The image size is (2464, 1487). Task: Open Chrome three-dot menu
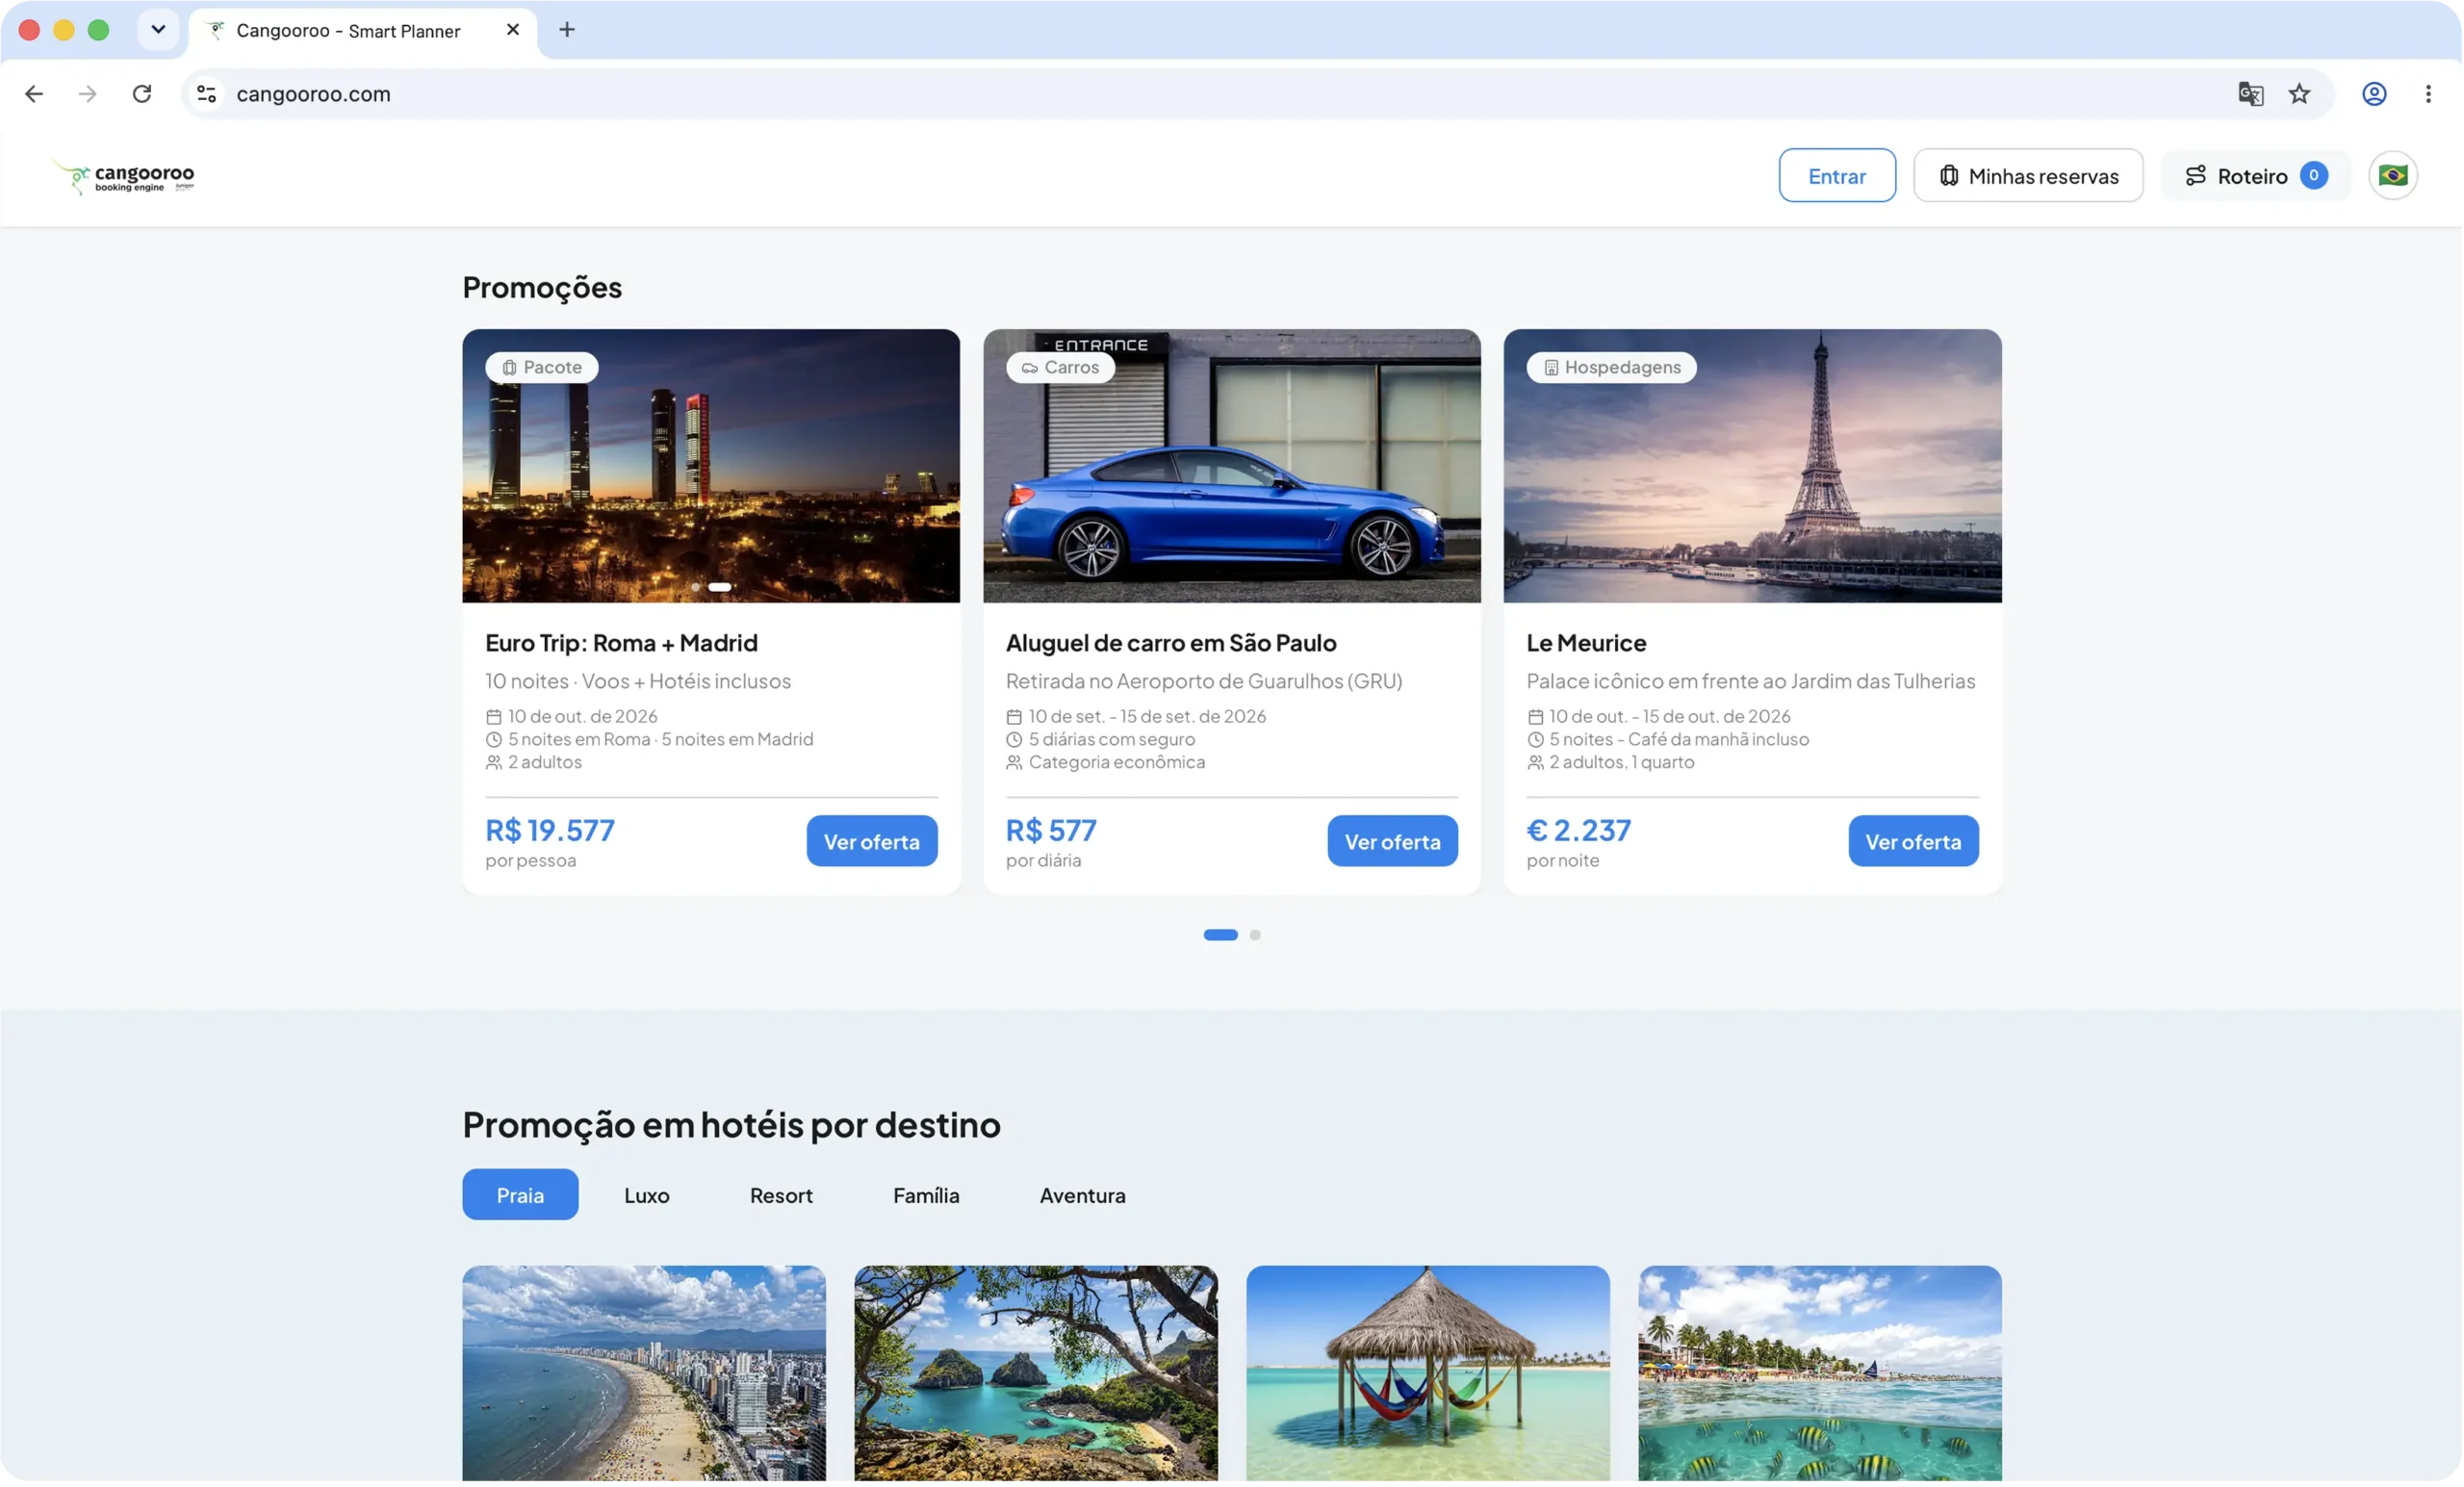(x=2427, y=94)
